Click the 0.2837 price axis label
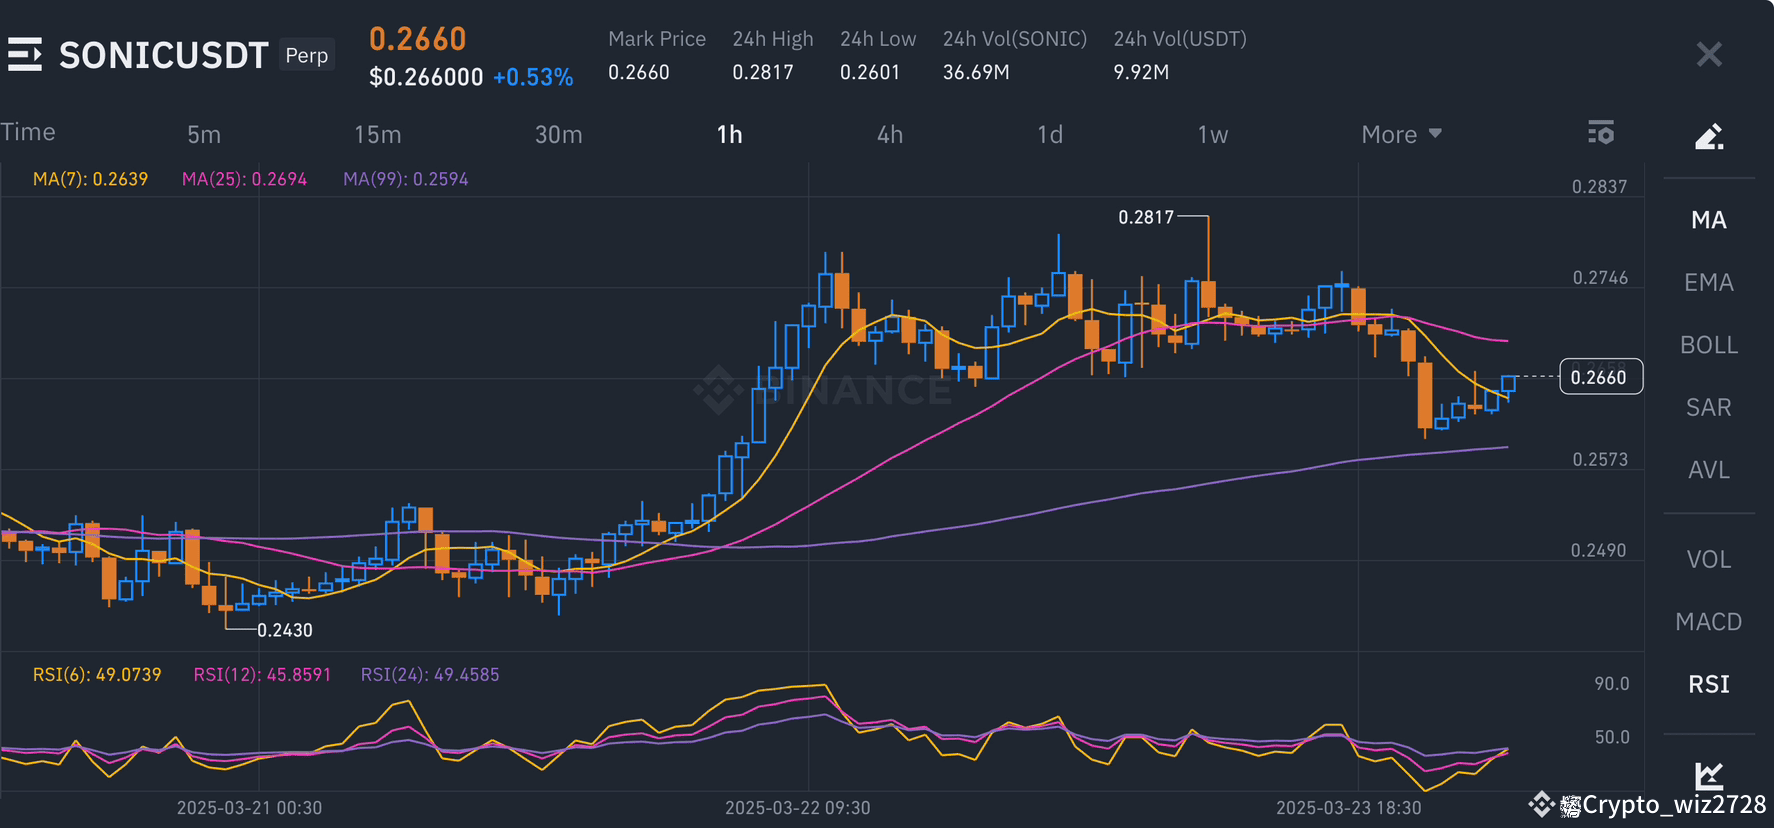1774x828 pixels. point(1600,187)
